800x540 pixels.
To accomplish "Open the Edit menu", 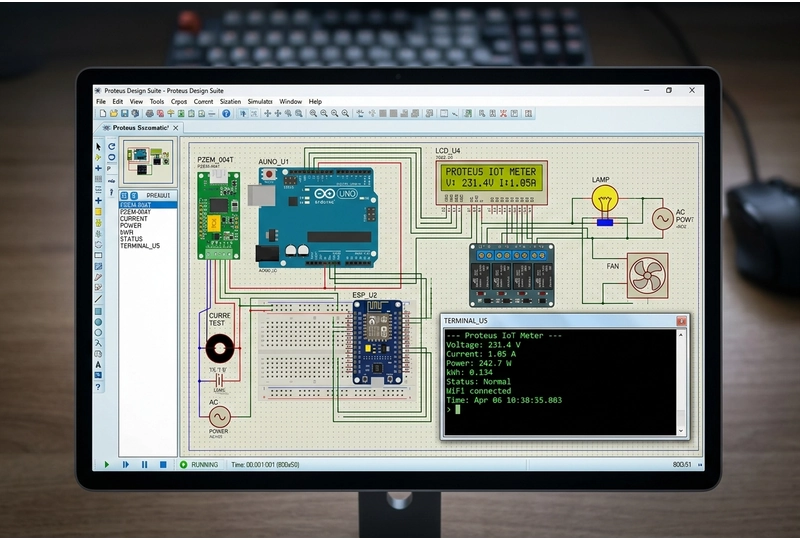I will [118, 102].
